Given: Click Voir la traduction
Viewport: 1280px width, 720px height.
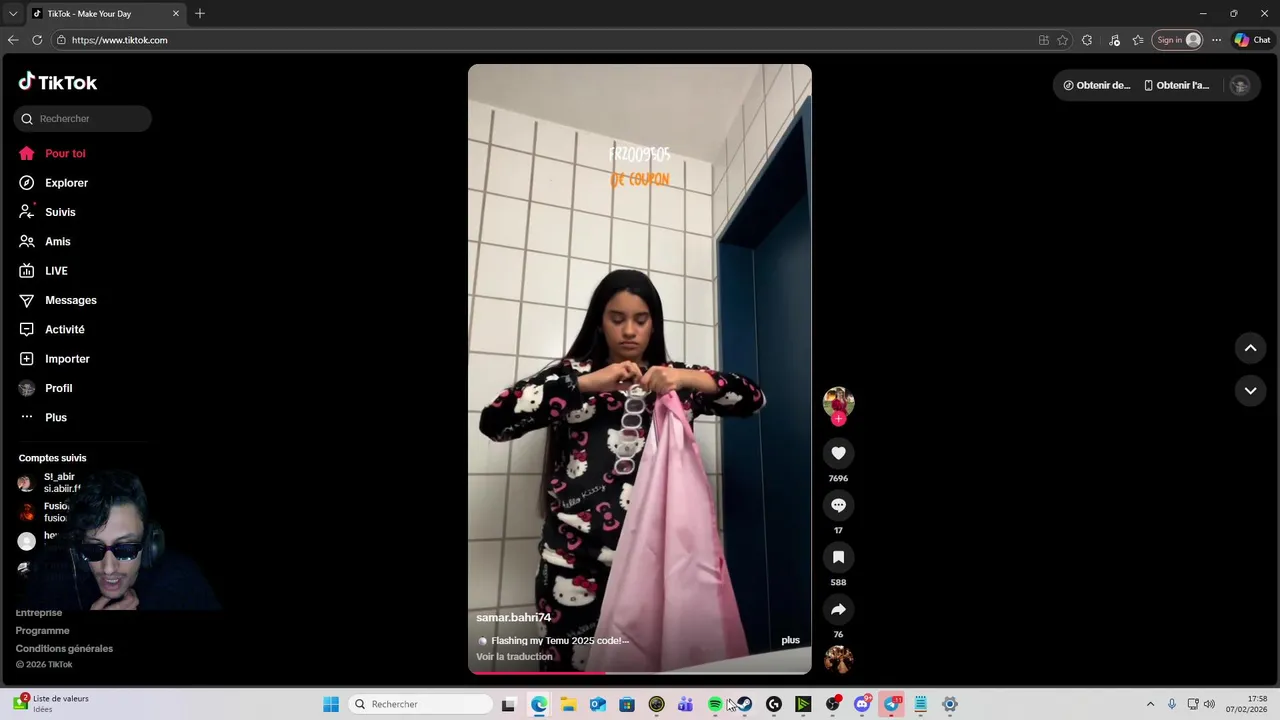Looking at the screenshot, I should point(514,657).
